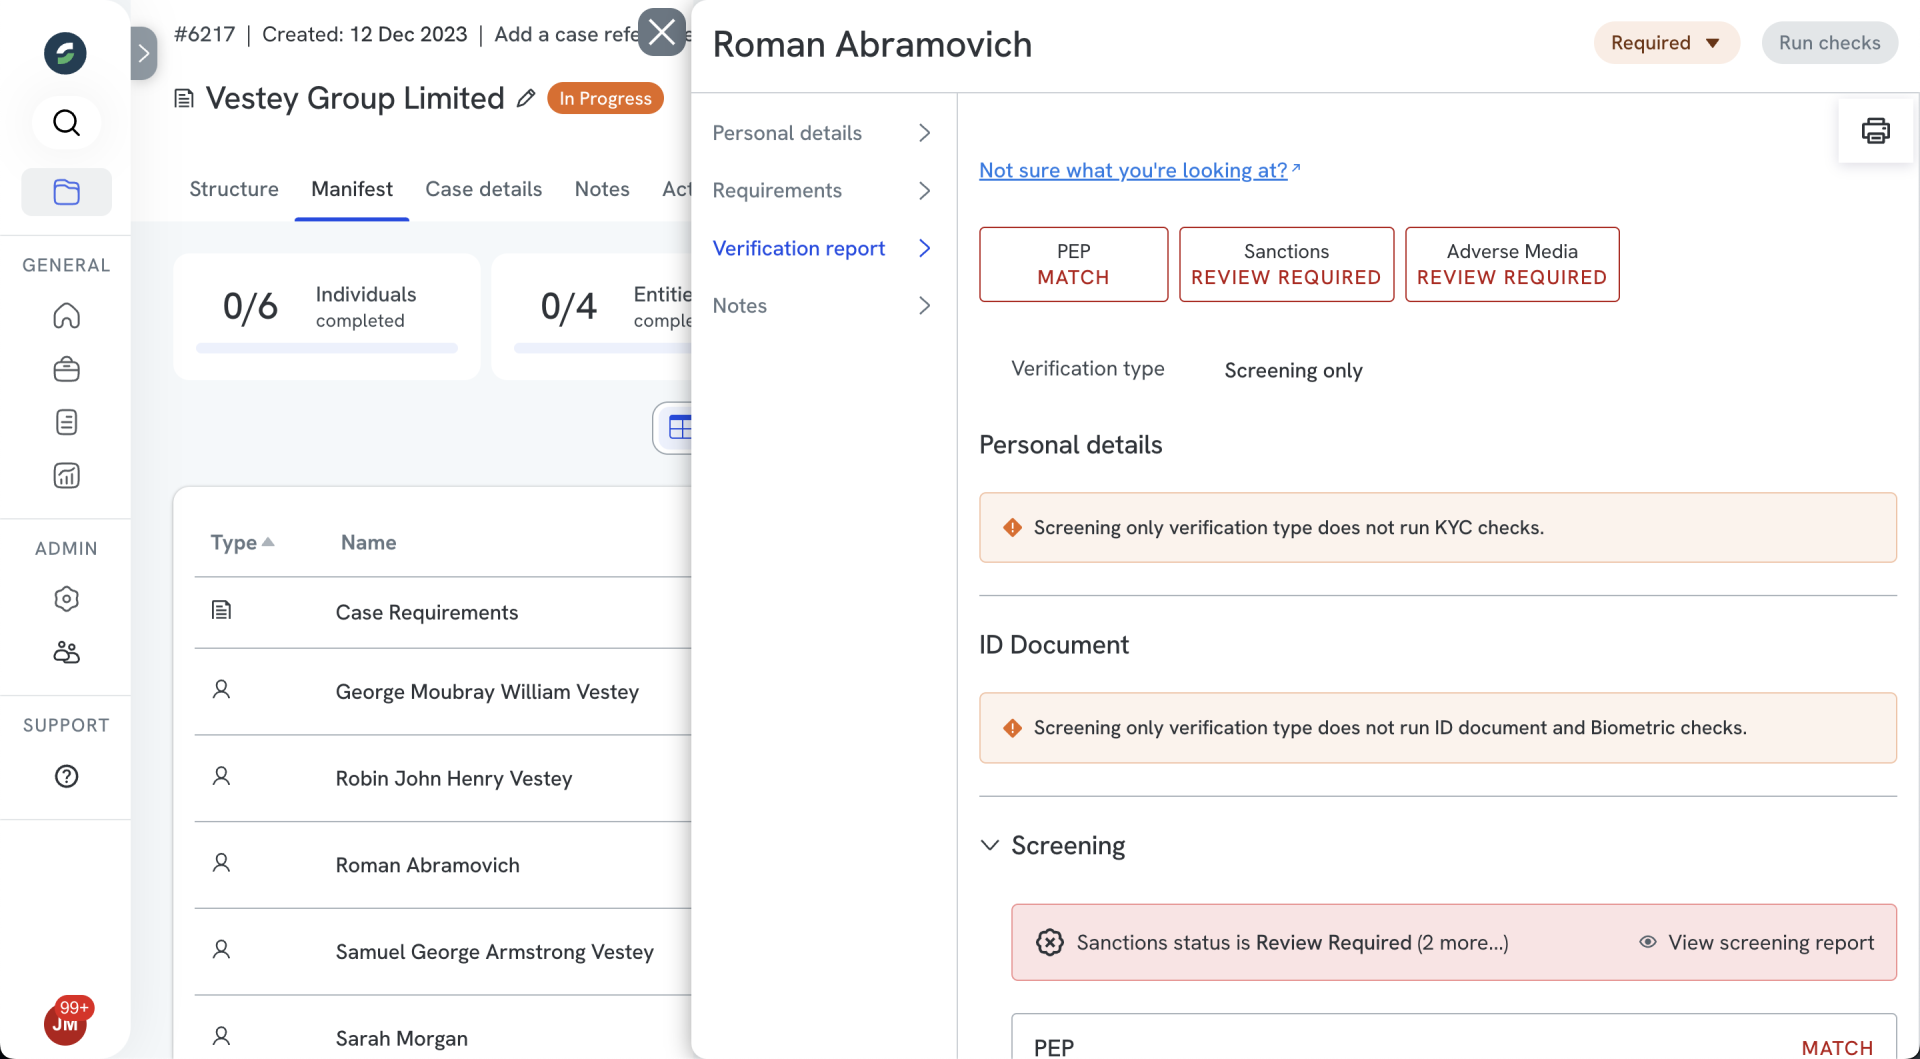Open the search magnifier icon
Viewport: 1920px width, 1059px height.
tap(66, 123)
